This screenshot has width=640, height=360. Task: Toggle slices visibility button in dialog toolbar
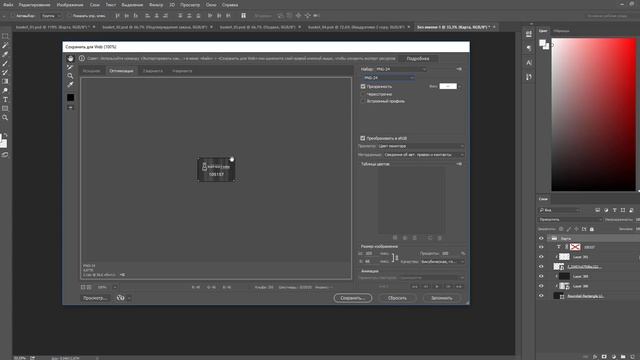70,107
